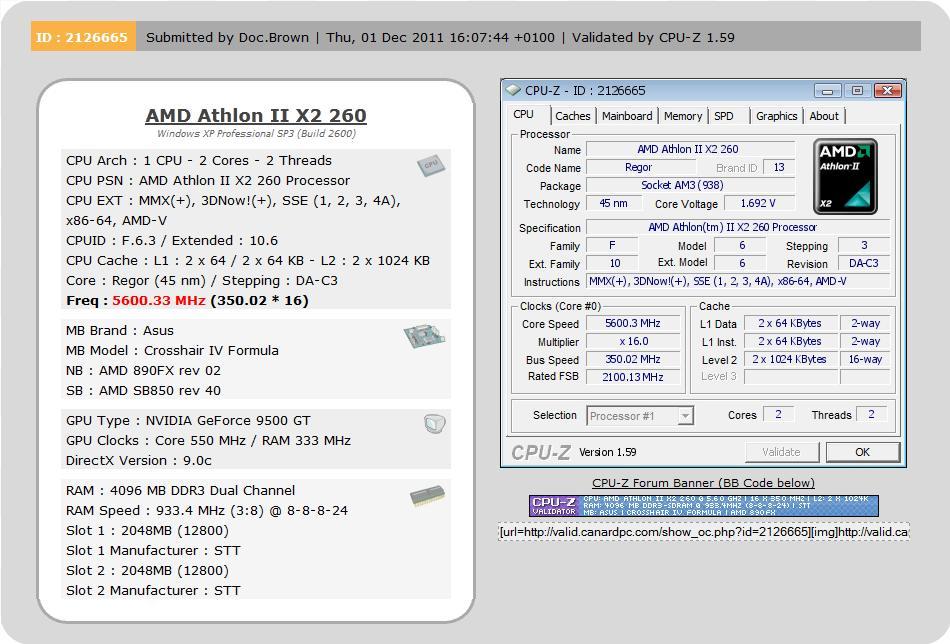Click the Brand ID value 13

pos(779,167)
